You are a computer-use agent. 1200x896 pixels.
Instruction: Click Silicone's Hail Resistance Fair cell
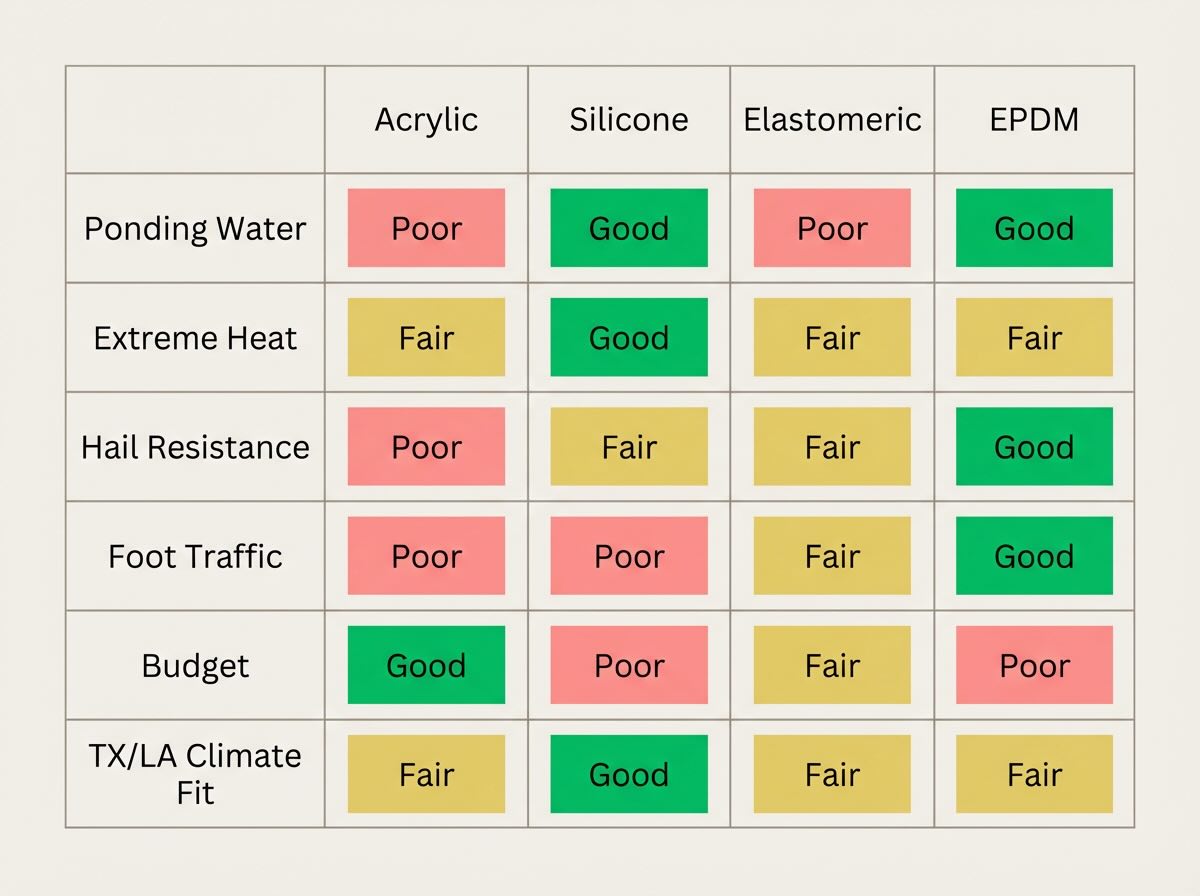[629, 447]
